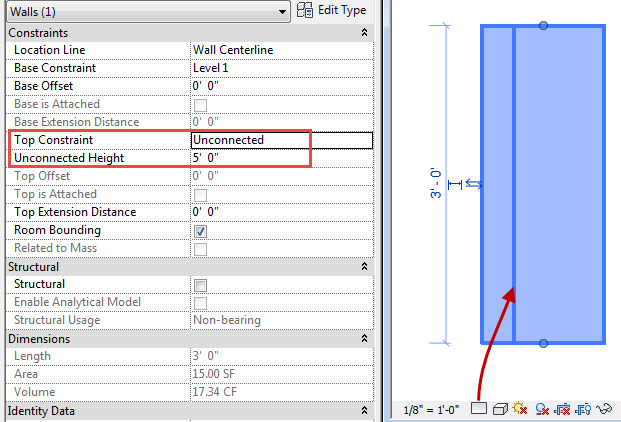The width and height of the screenshot is (621, 422).
Task: Toggle the Sun Path off icon
Action: (520, 408)
